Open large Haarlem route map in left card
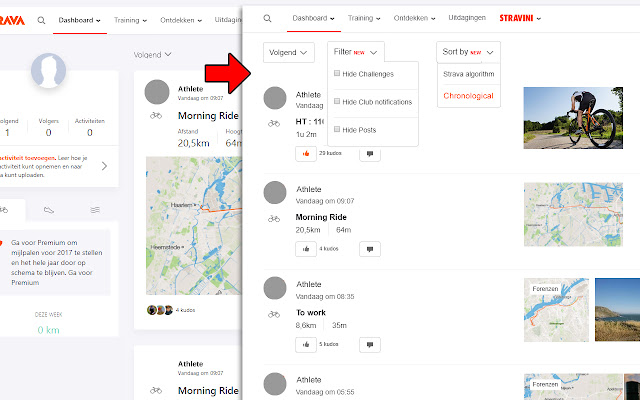The width and height of the screenshot is (640, 400). tap(194, 226)
